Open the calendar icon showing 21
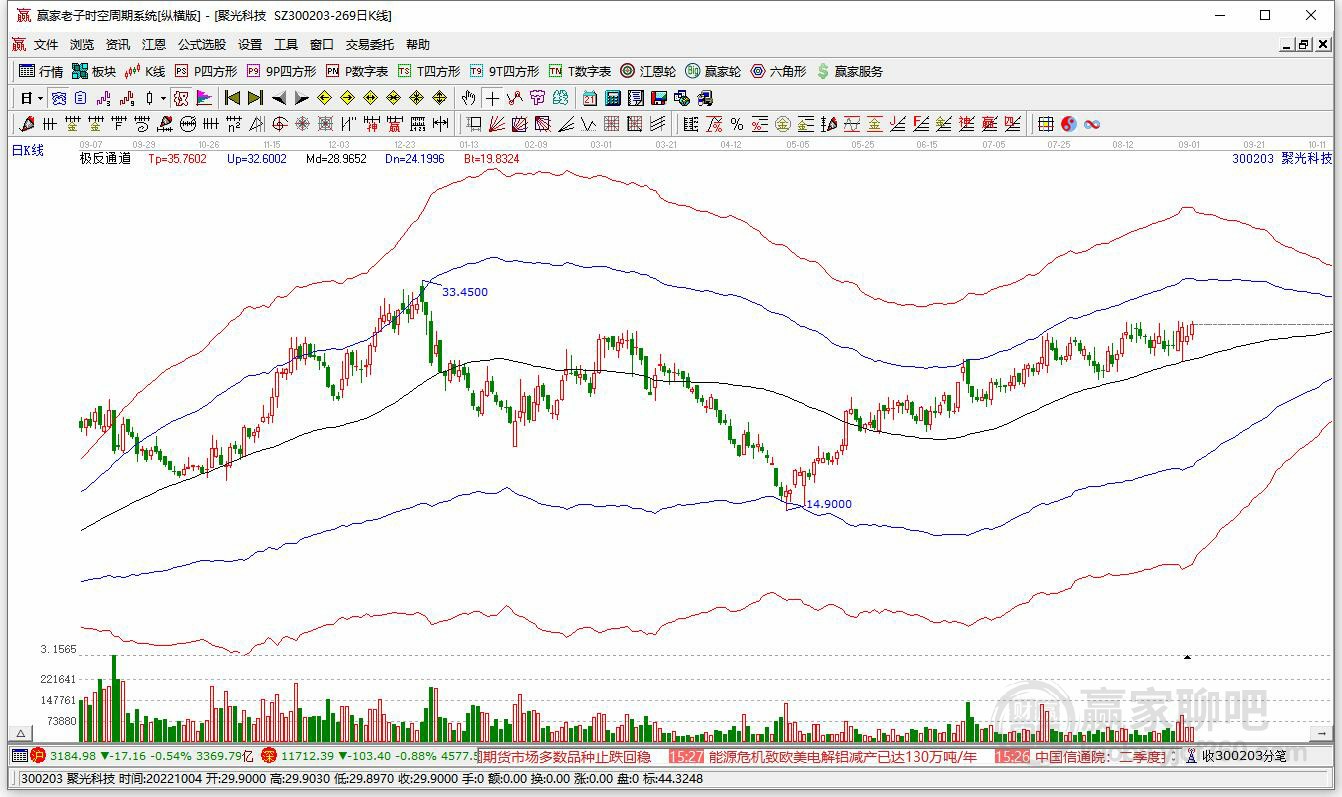The height and width of the screenshot is (797, 1342). tap(590, 98)
